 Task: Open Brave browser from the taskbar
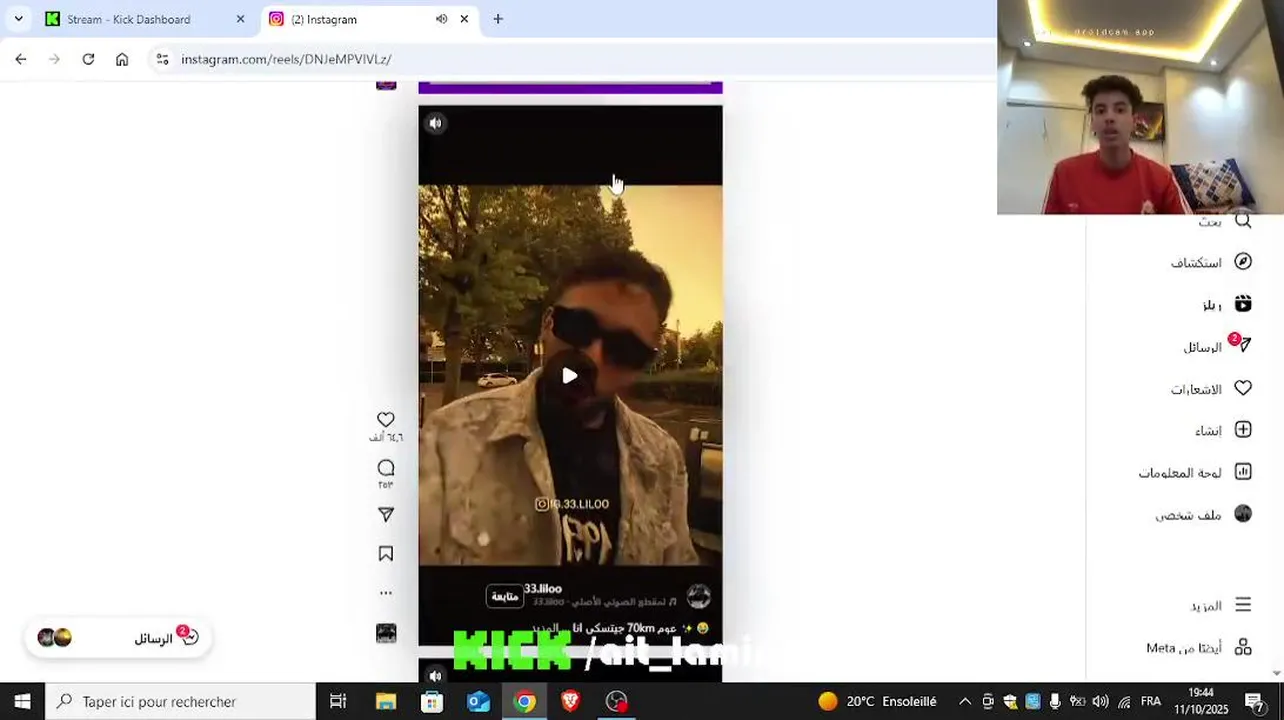tap(570, 701)
